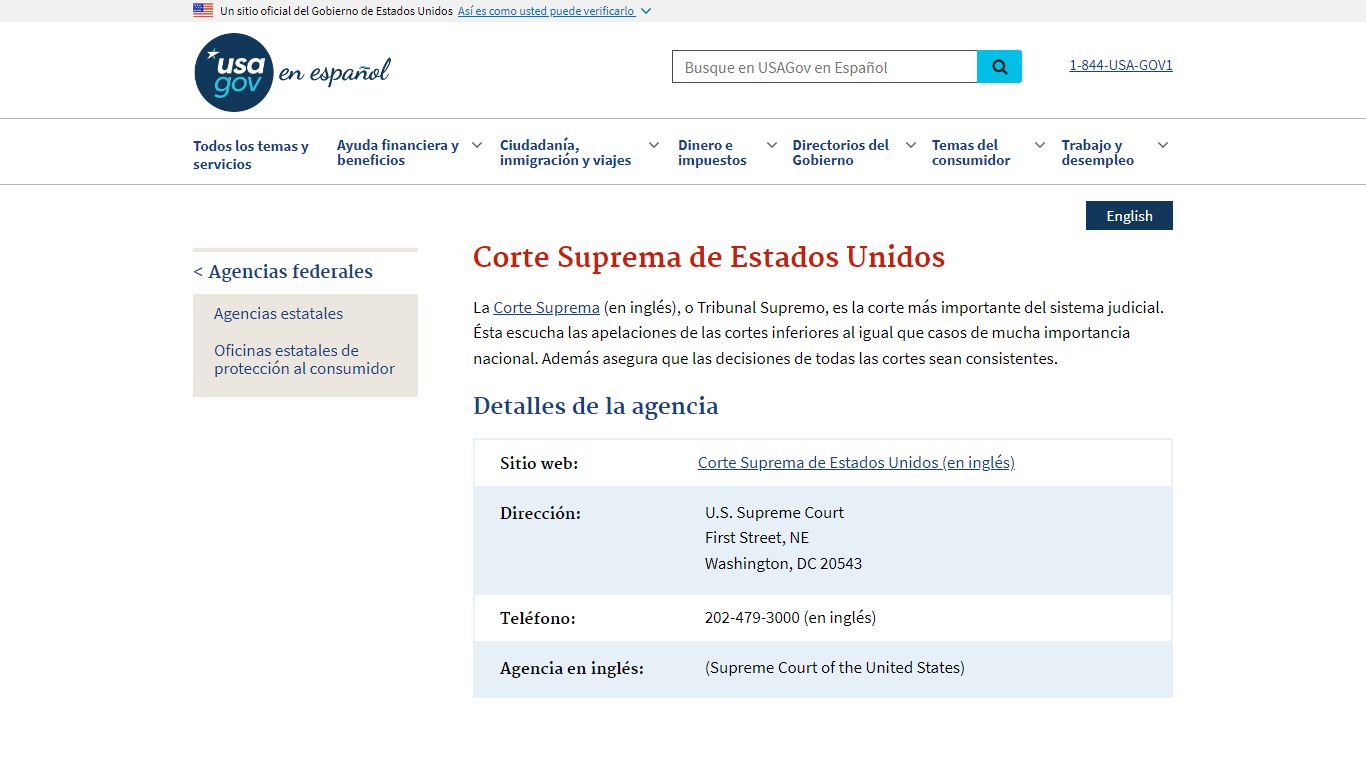Click the 'Detalles de la agencia' heading
This screenshot has height=768, width=1366.
click(x=596, y=406)
